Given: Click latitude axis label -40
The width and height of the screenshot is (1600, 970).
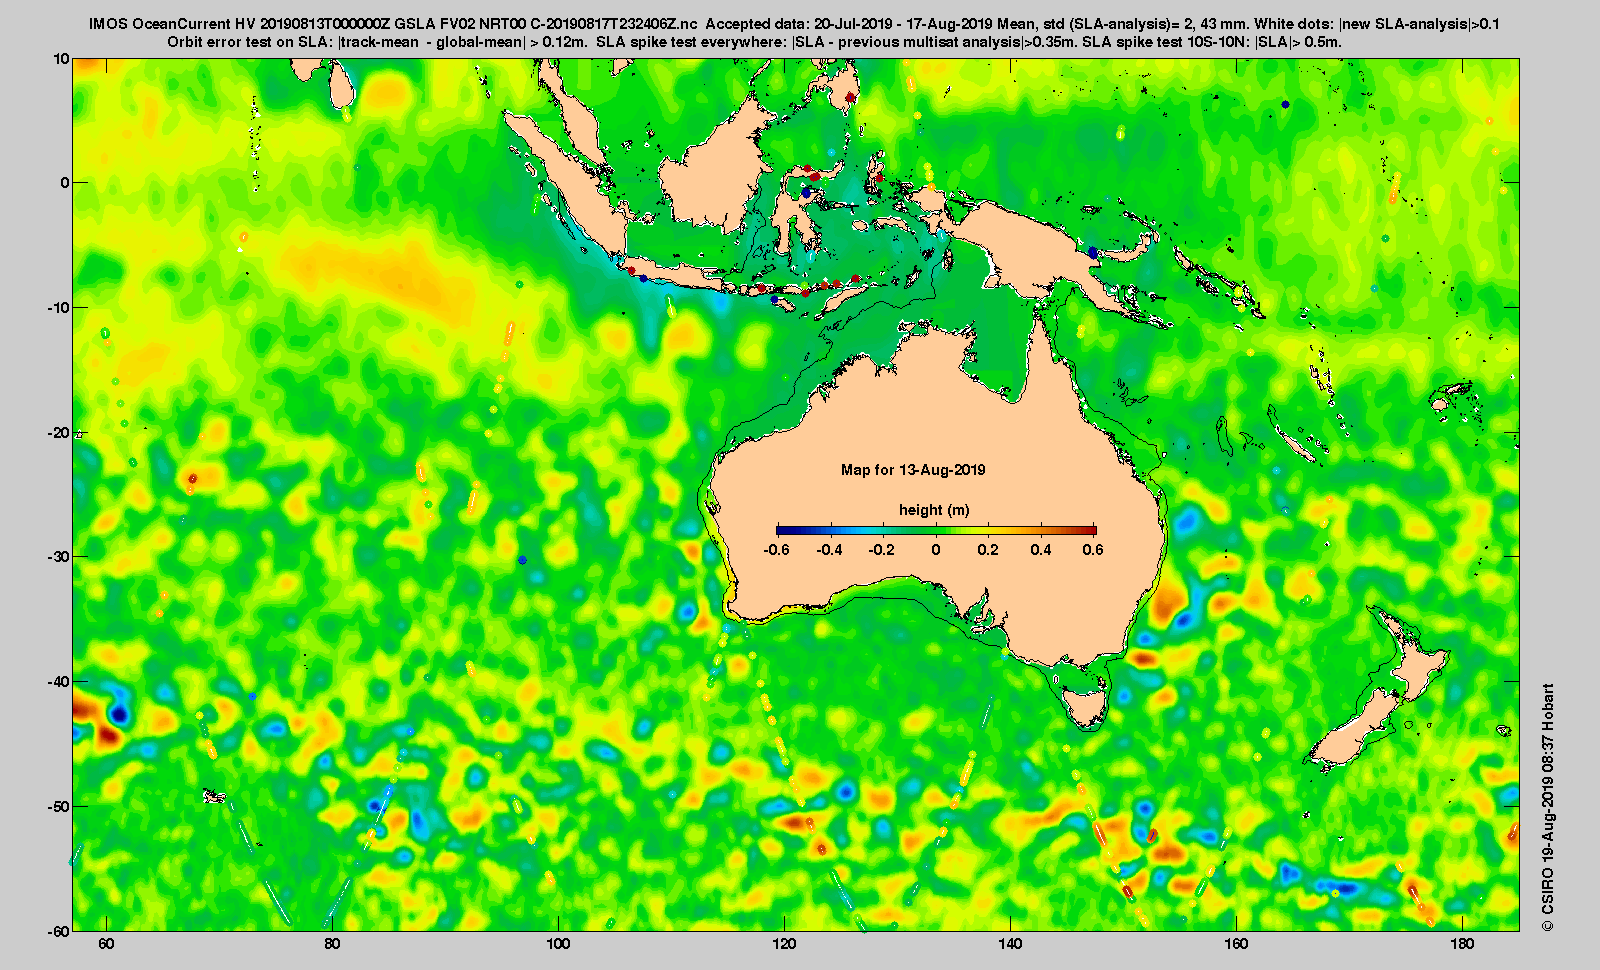Looking at the screenshot, I should click(59, 681).
